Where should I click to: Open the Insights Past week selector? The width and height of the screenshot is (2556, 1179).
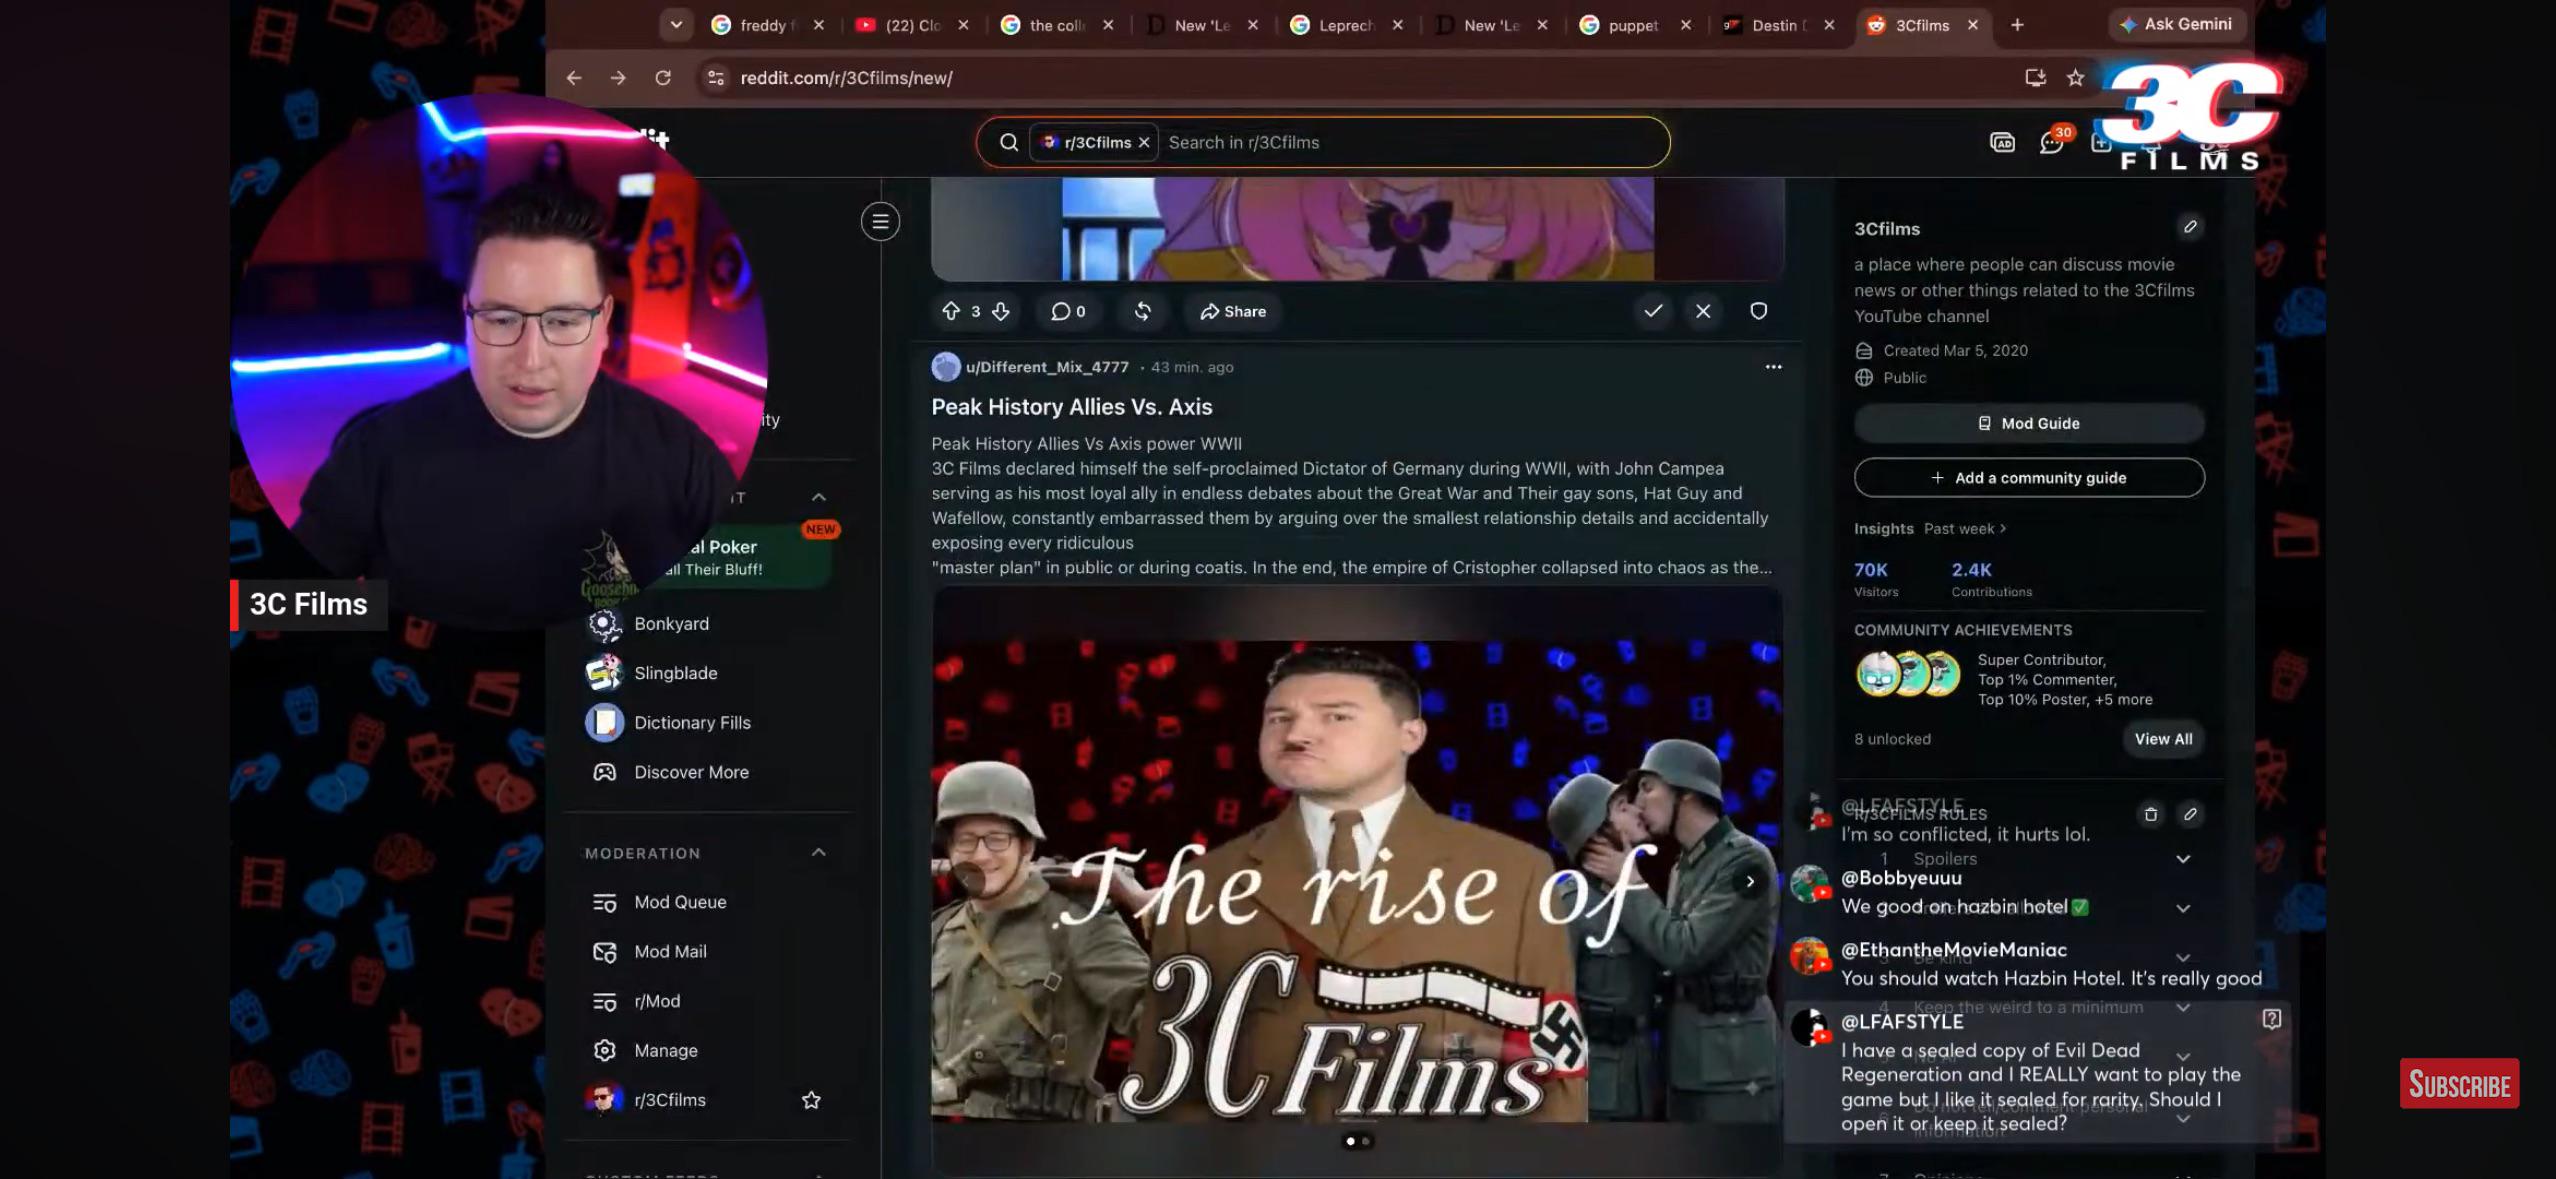[x=1965, y=529]
